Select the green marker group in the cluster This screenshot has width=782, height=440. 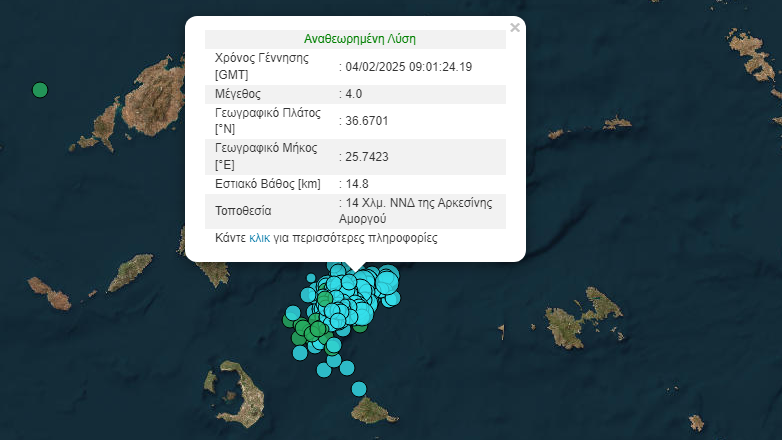(x=302, y=332)
